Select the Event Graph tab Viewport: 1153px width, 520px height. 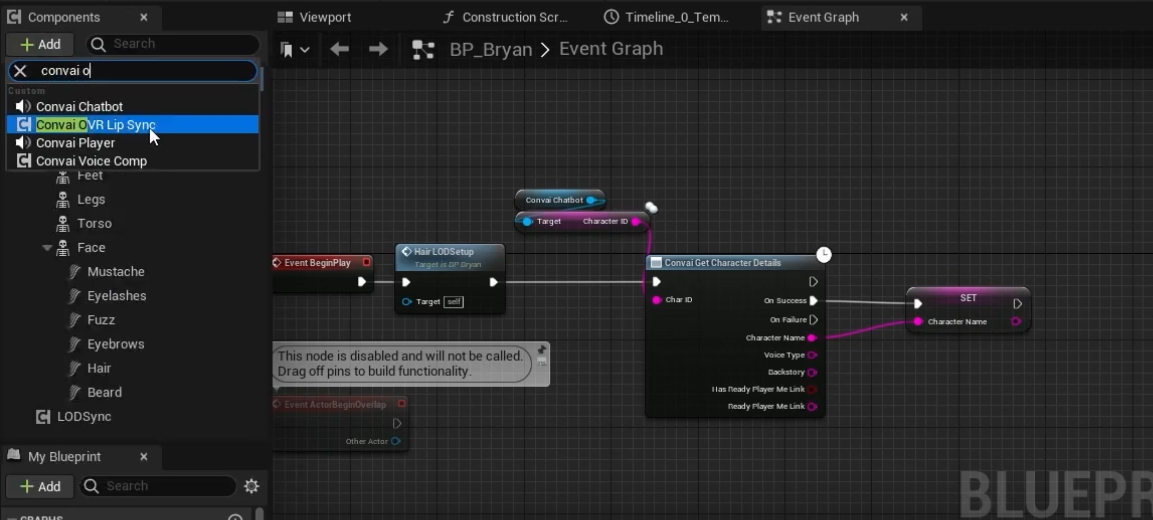point(823,17)
